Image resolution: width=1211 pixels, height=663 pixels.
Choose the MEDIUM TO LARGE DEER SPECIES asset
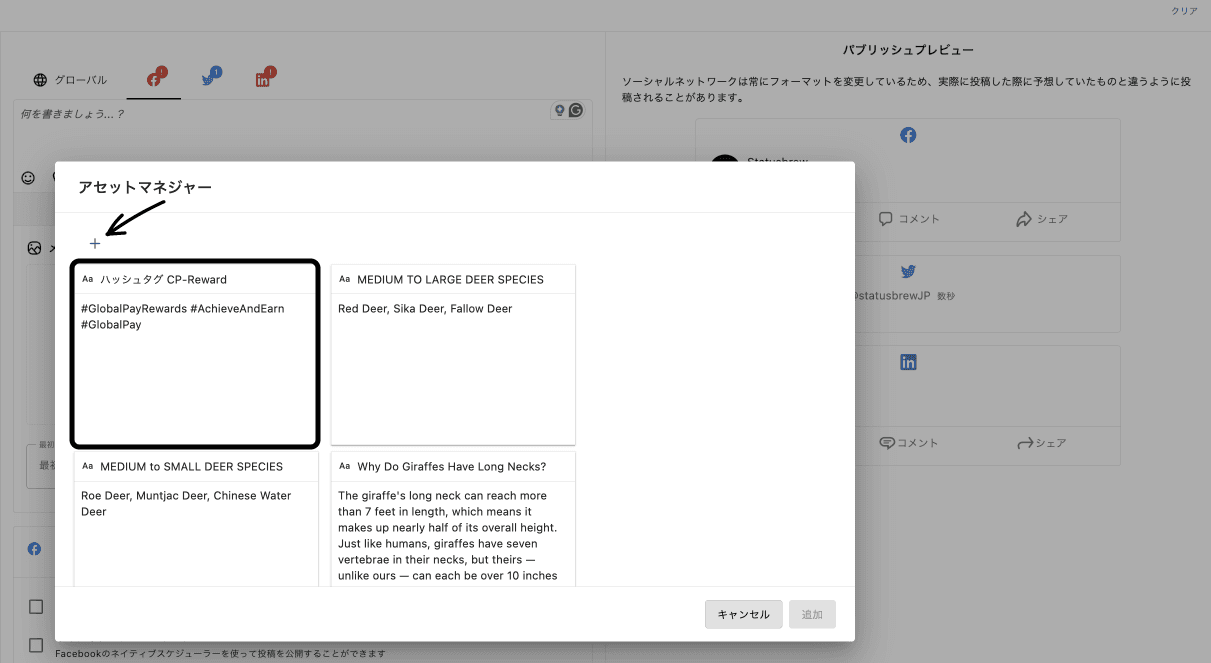pos(453,355)
